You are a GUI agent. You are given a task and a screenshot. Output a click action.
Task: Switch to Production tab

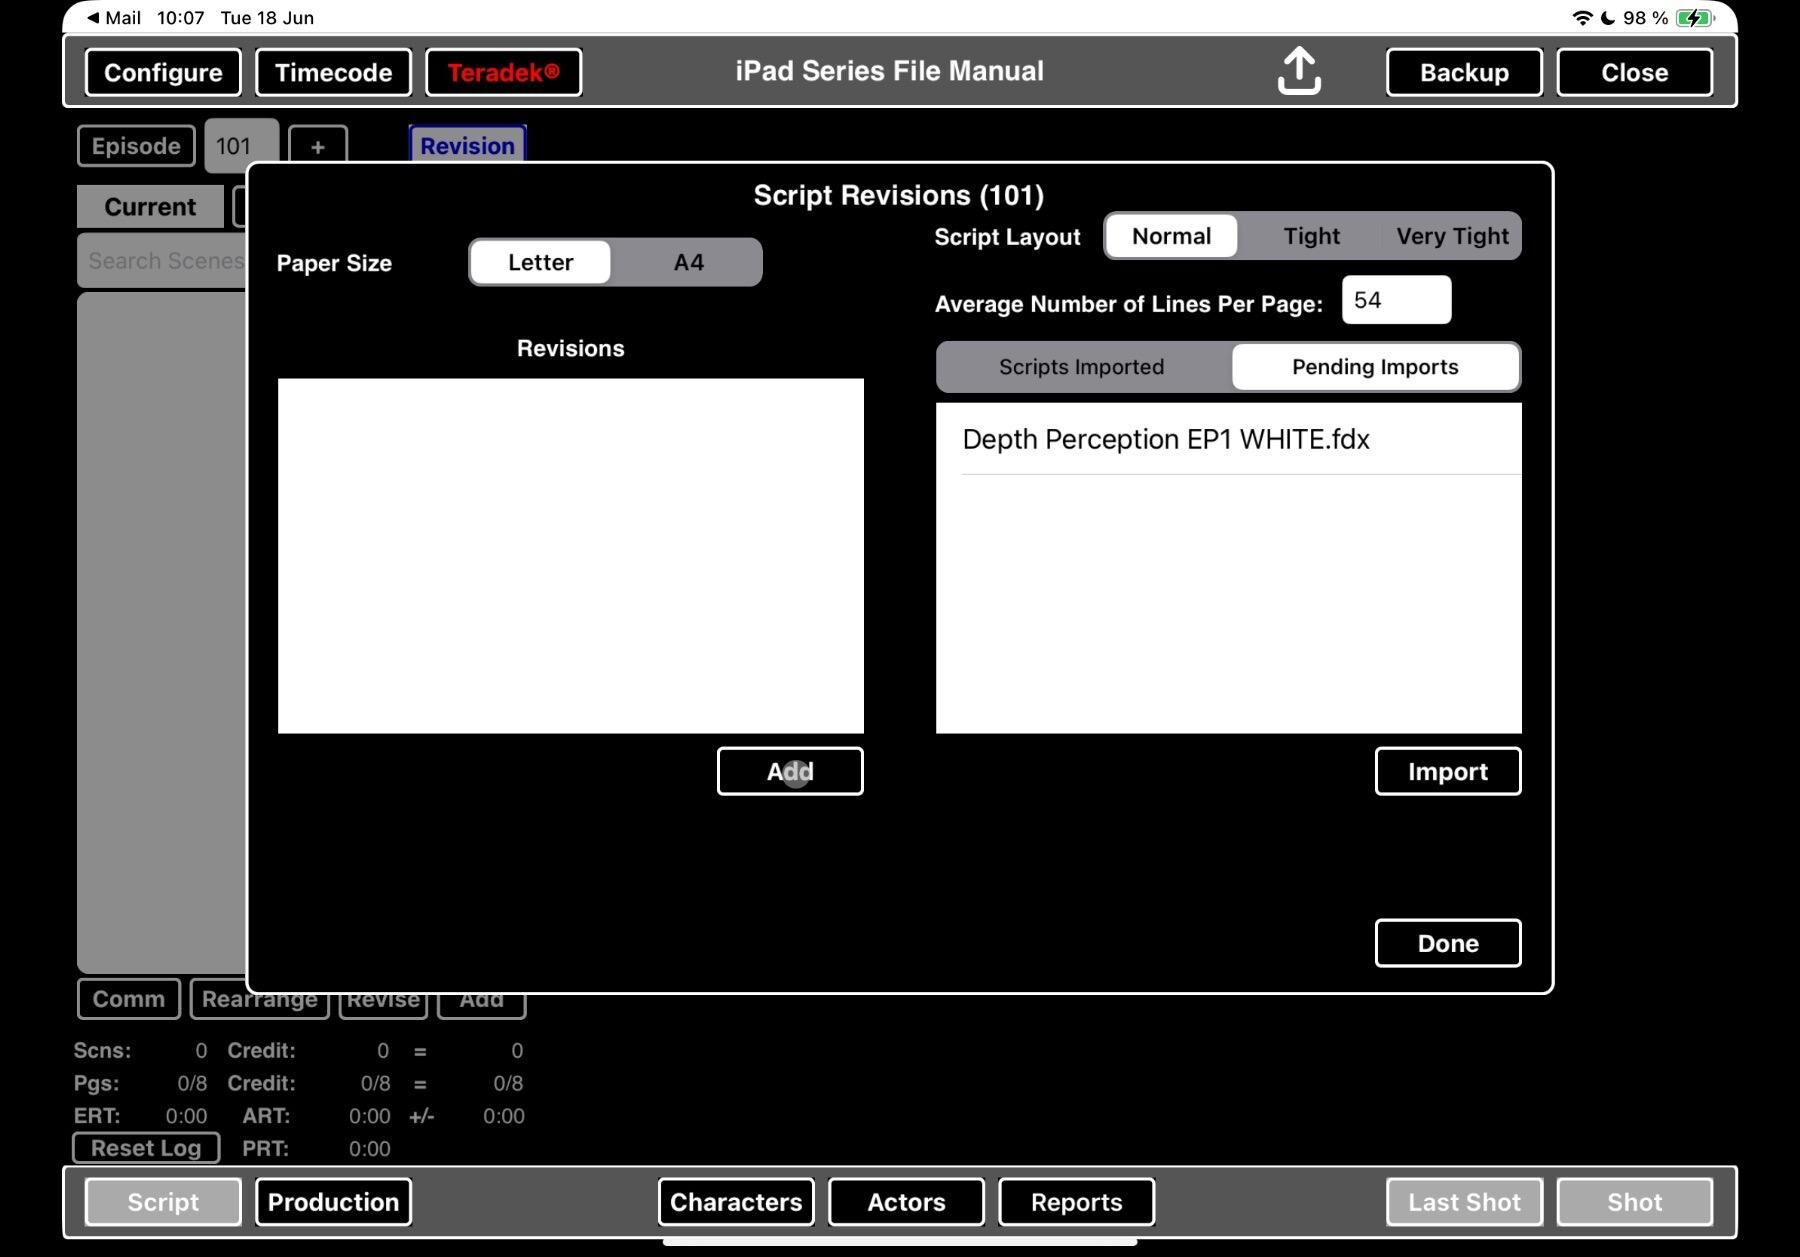point(333,1202)
